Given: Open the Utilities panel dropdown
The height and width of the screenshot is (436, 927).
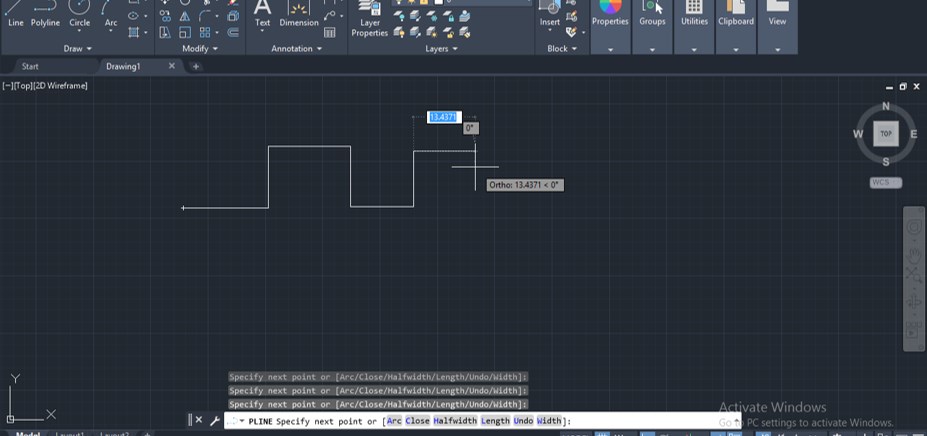Looking at the screenshot, I should tap(694, 50).
